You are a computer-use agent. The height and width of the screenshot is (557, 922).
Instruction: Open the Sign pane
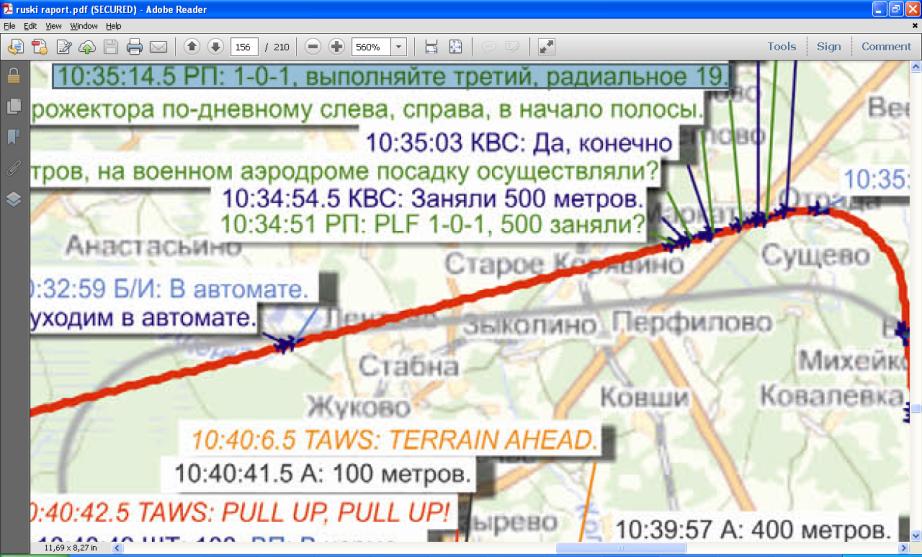coord(829,46)
